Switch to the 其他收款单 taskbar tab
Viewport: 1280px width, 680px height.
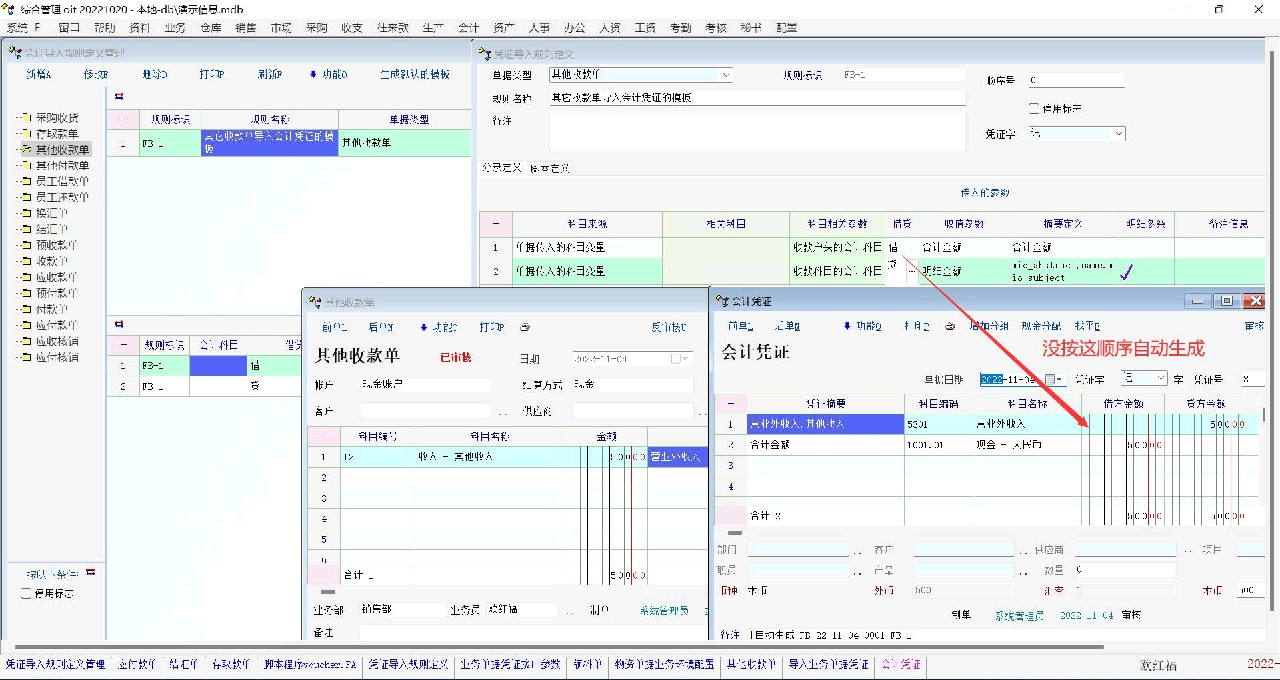click(750, 665)
